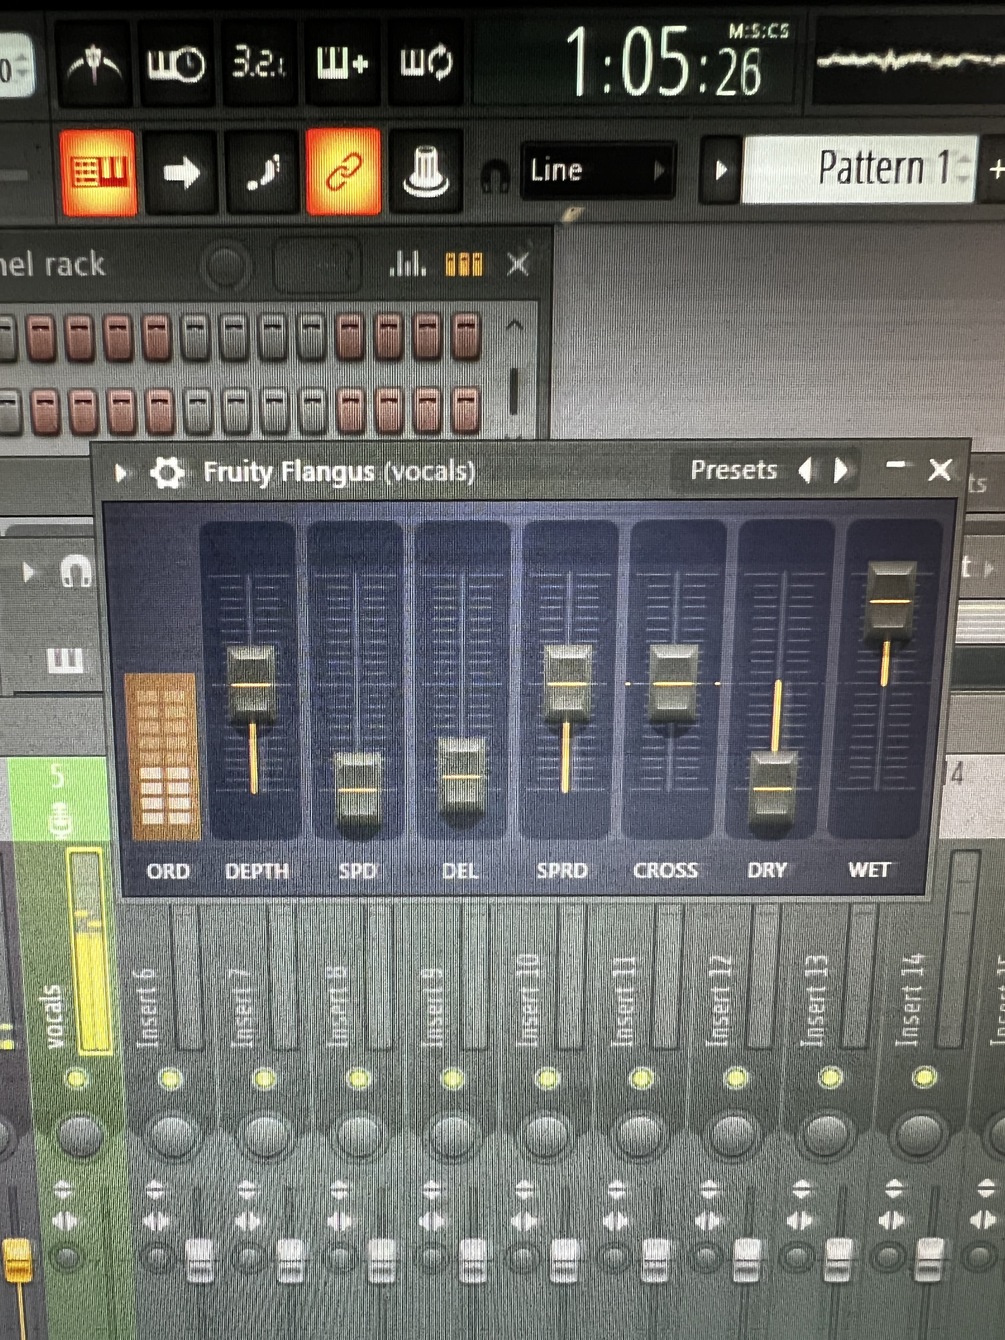Select the vocals mixer track label

[54, 1017]
